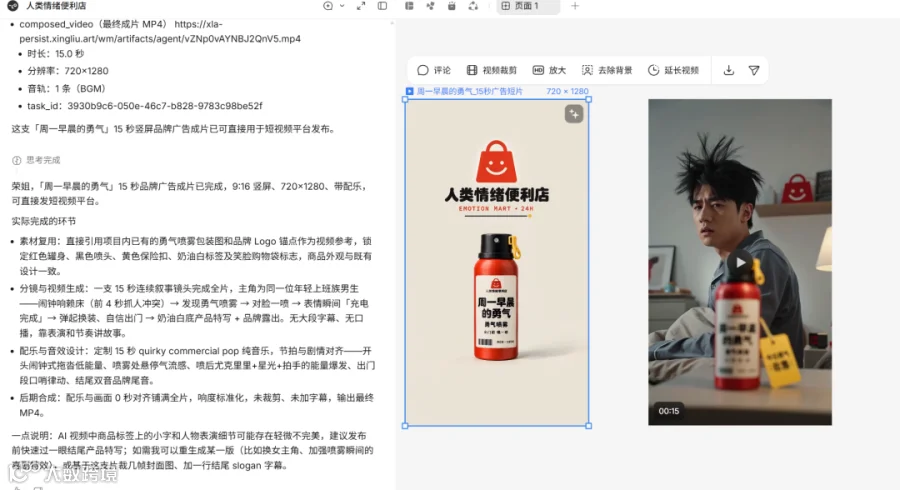The image size is (900, 490).
Task: Click the recycle triangle icon in top bar
Action: coord(473,6)
